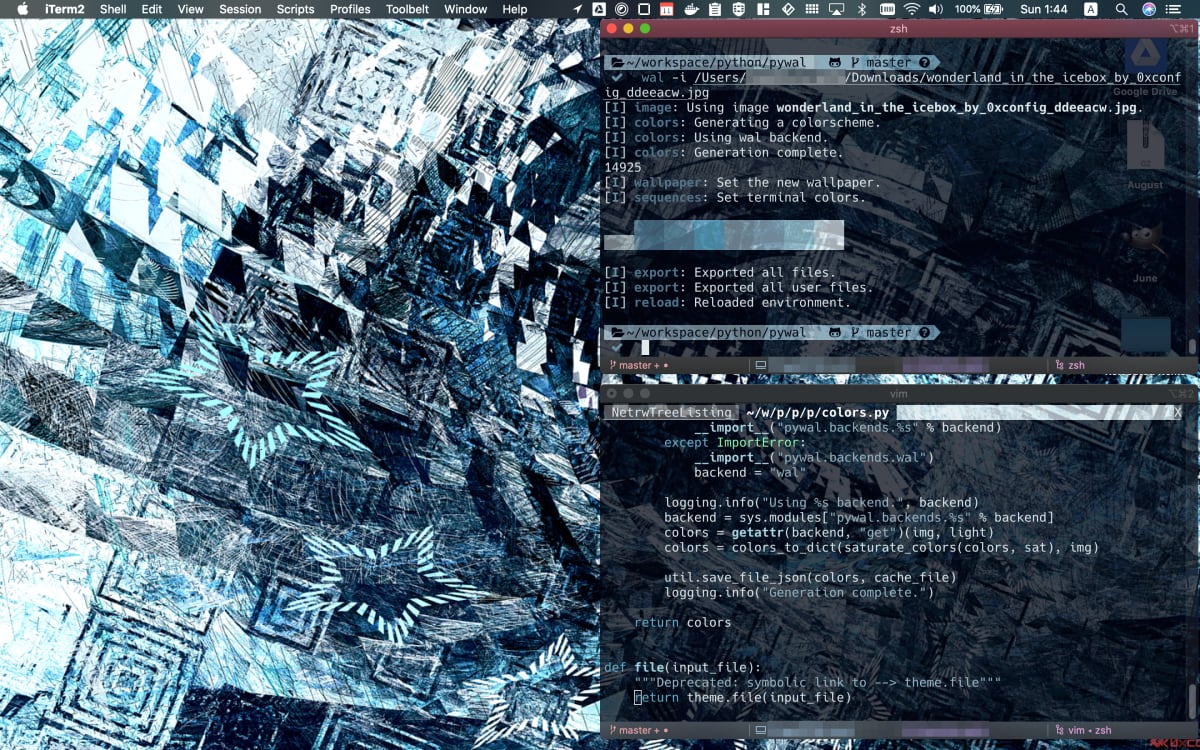
Task: Open the Help menu
Action: pos(515,9)
